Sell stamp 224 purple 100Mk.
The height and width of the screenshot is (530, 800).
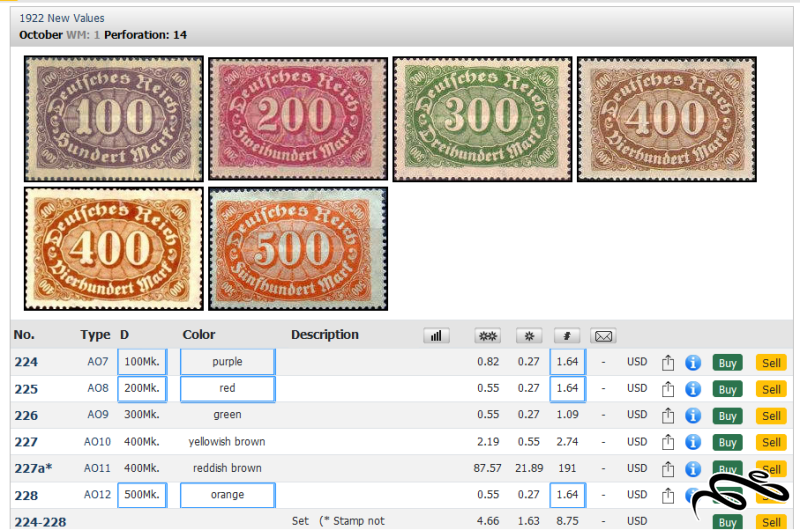[x=771, y=363]
